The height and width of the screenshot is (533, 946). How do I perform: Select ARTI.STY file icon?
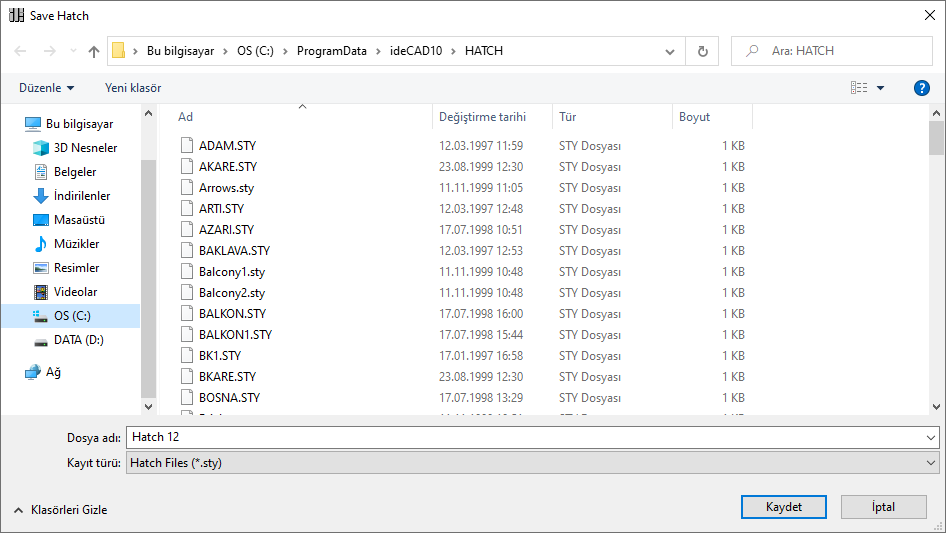187,208
